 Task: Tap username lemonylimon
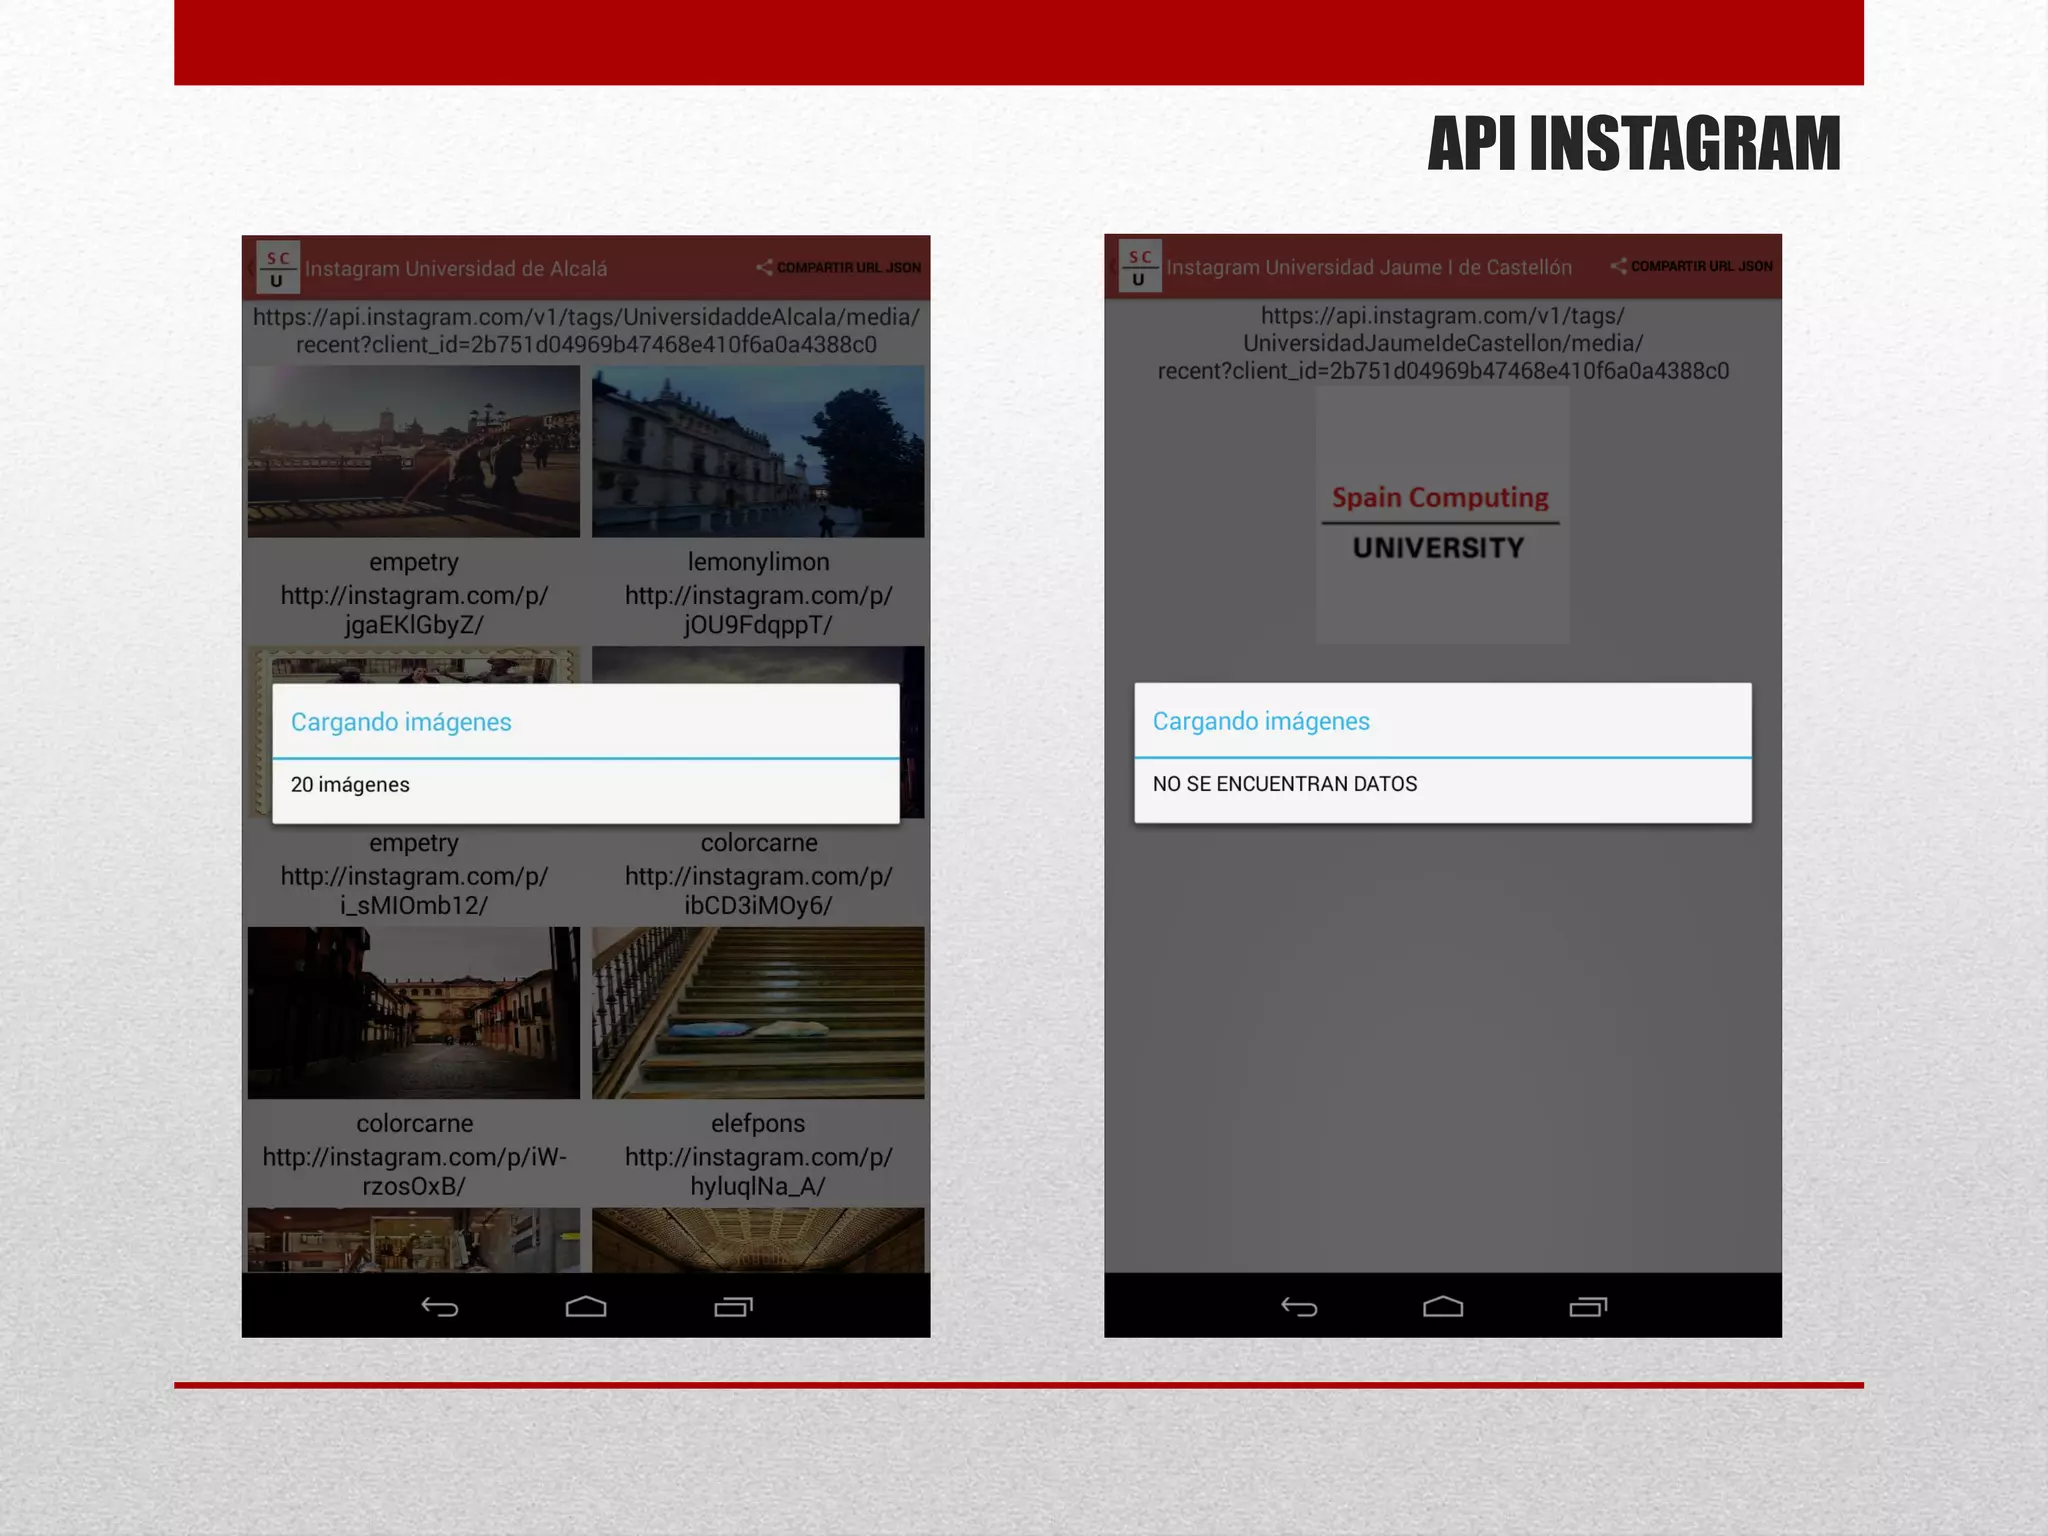[x=758, y=562]
